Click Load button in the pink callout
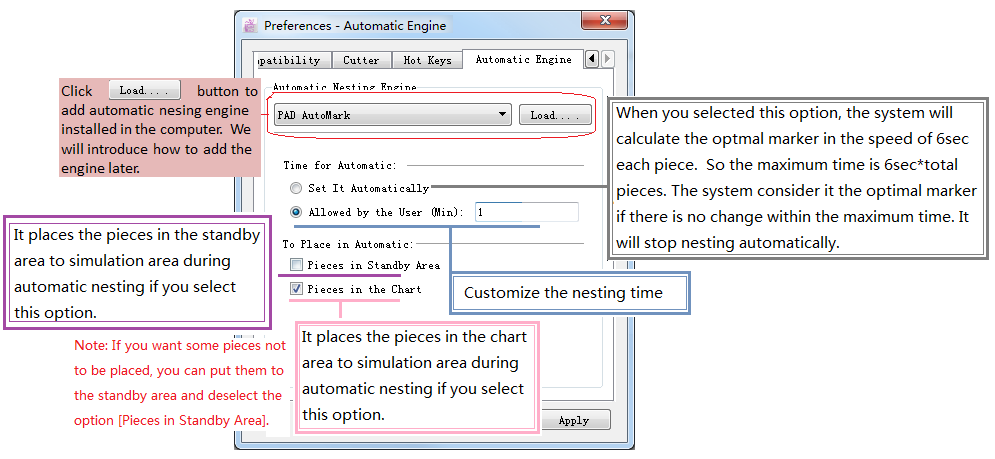Viewport: 995px width, 459px height. pyautogui.click(x=144, y=91)
